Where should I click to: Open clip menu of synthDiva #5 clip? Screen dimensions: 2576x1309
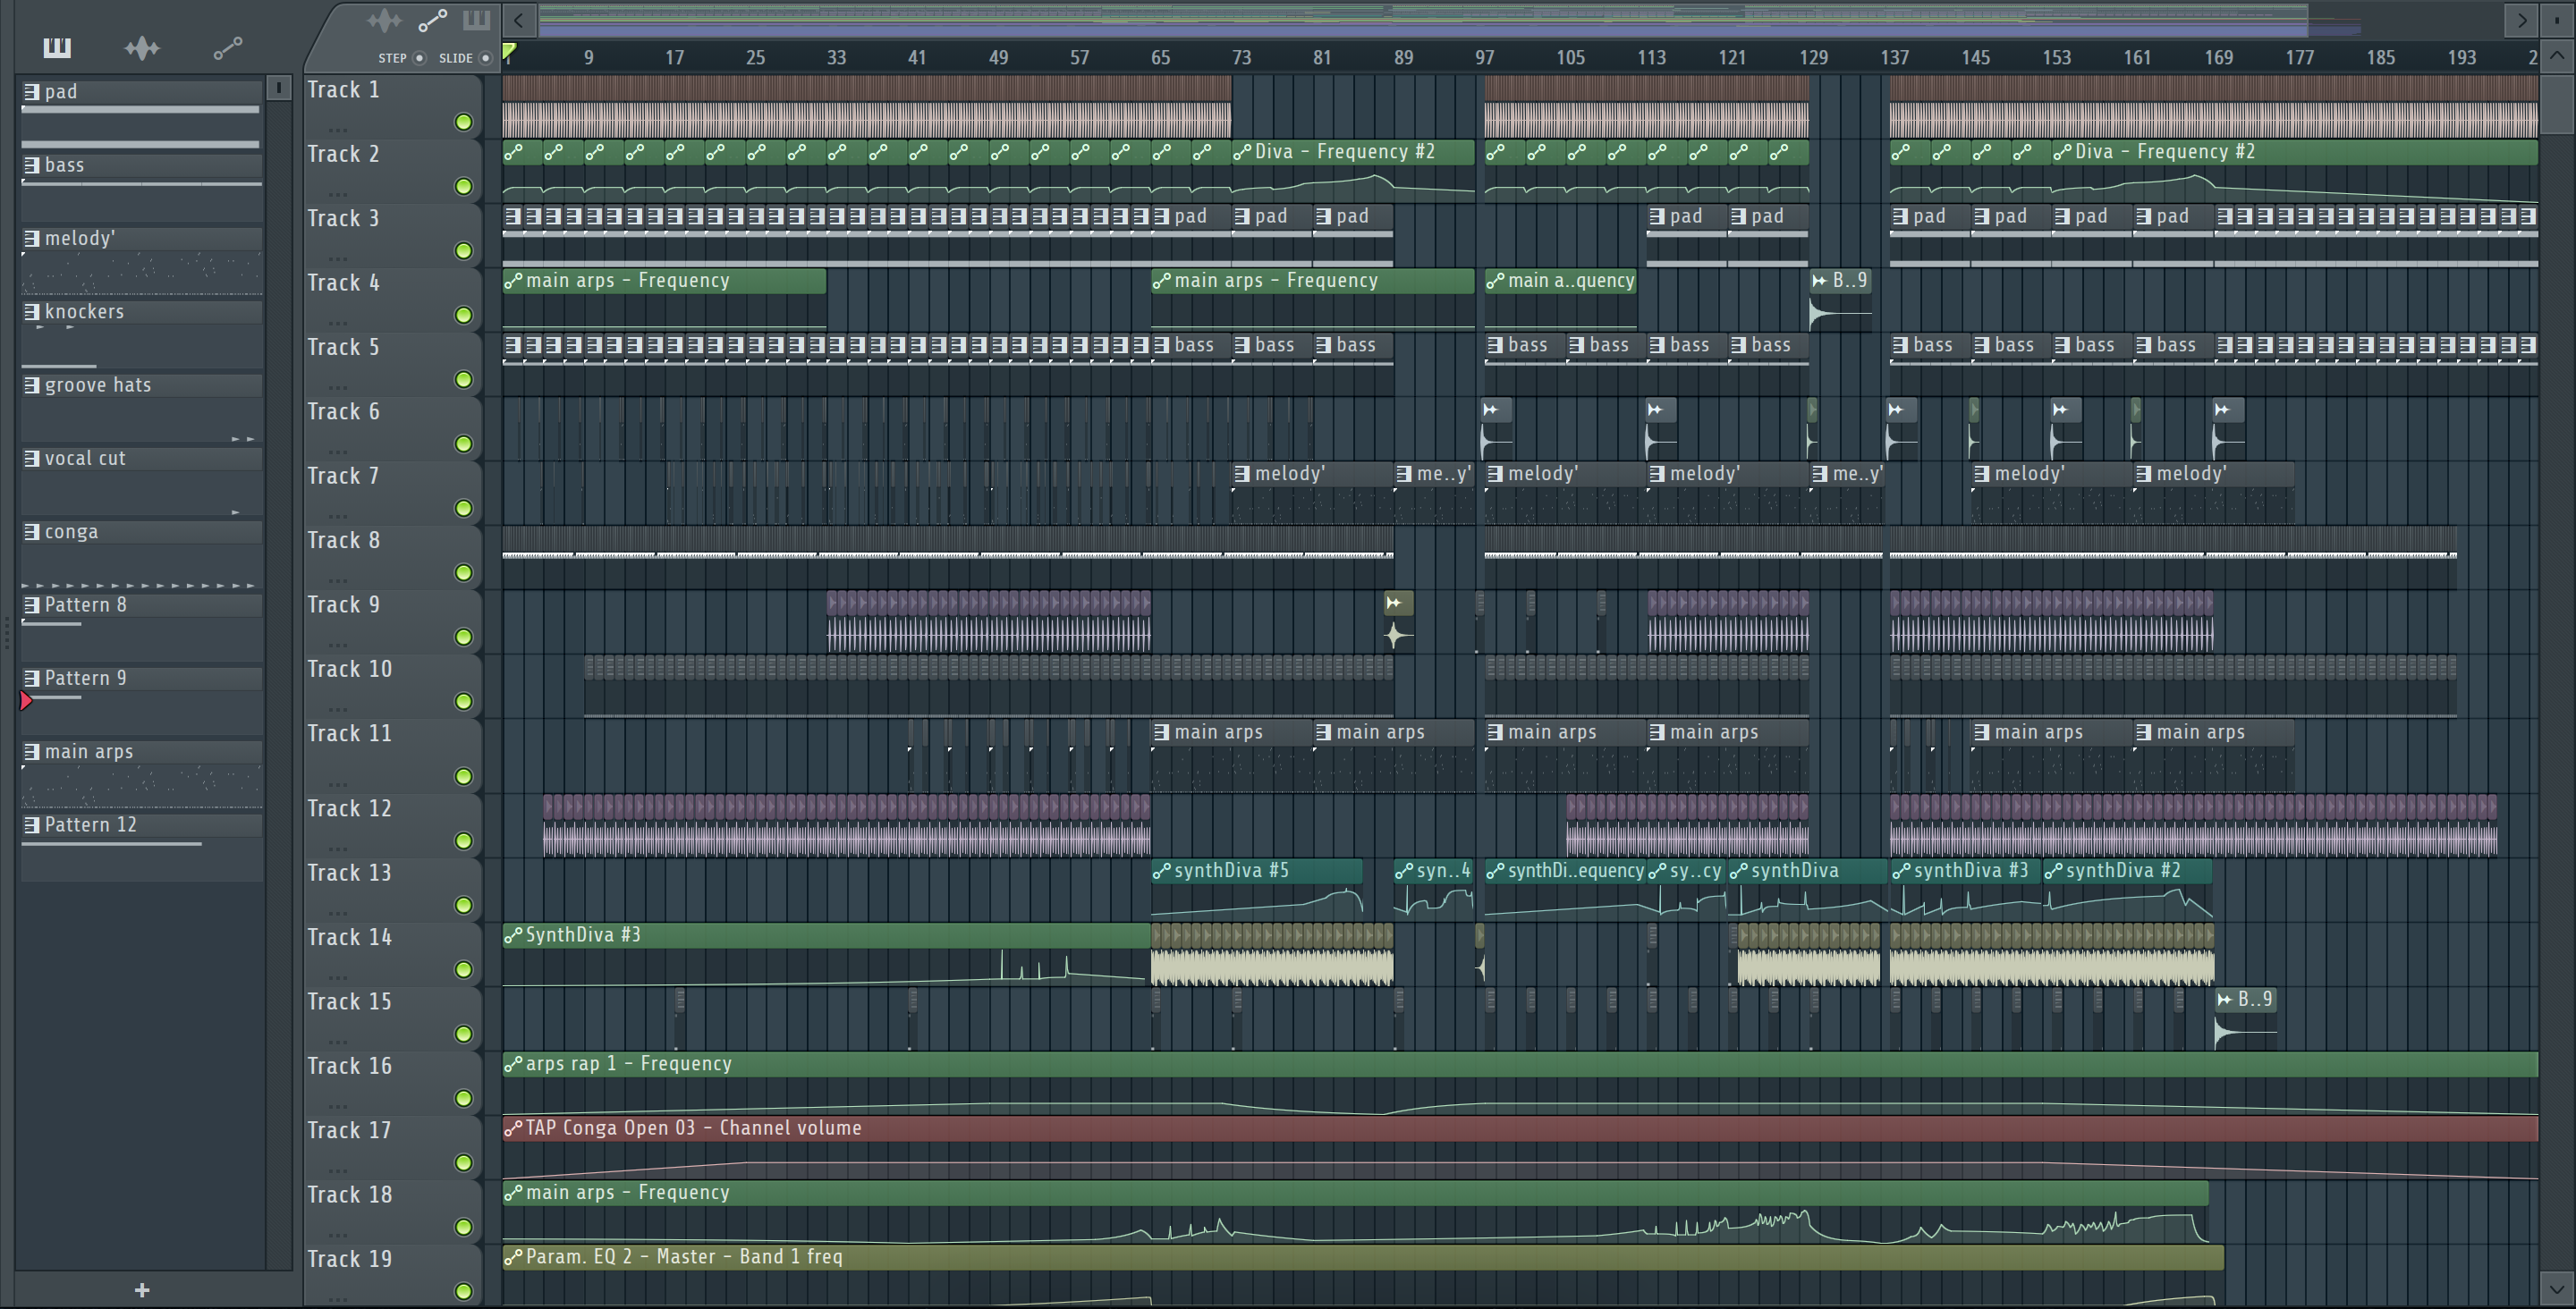[1161, 871]
